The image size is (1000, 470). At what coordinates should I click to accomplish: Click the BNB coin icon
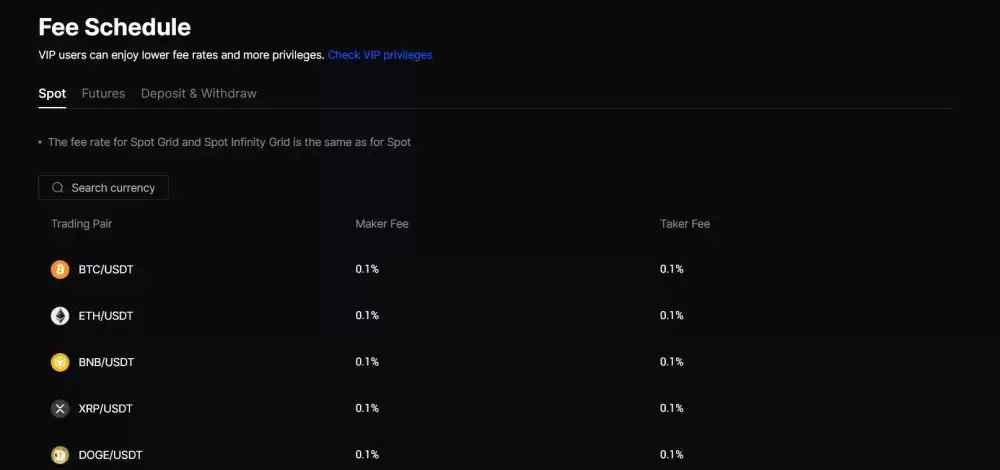pos(60,362)
